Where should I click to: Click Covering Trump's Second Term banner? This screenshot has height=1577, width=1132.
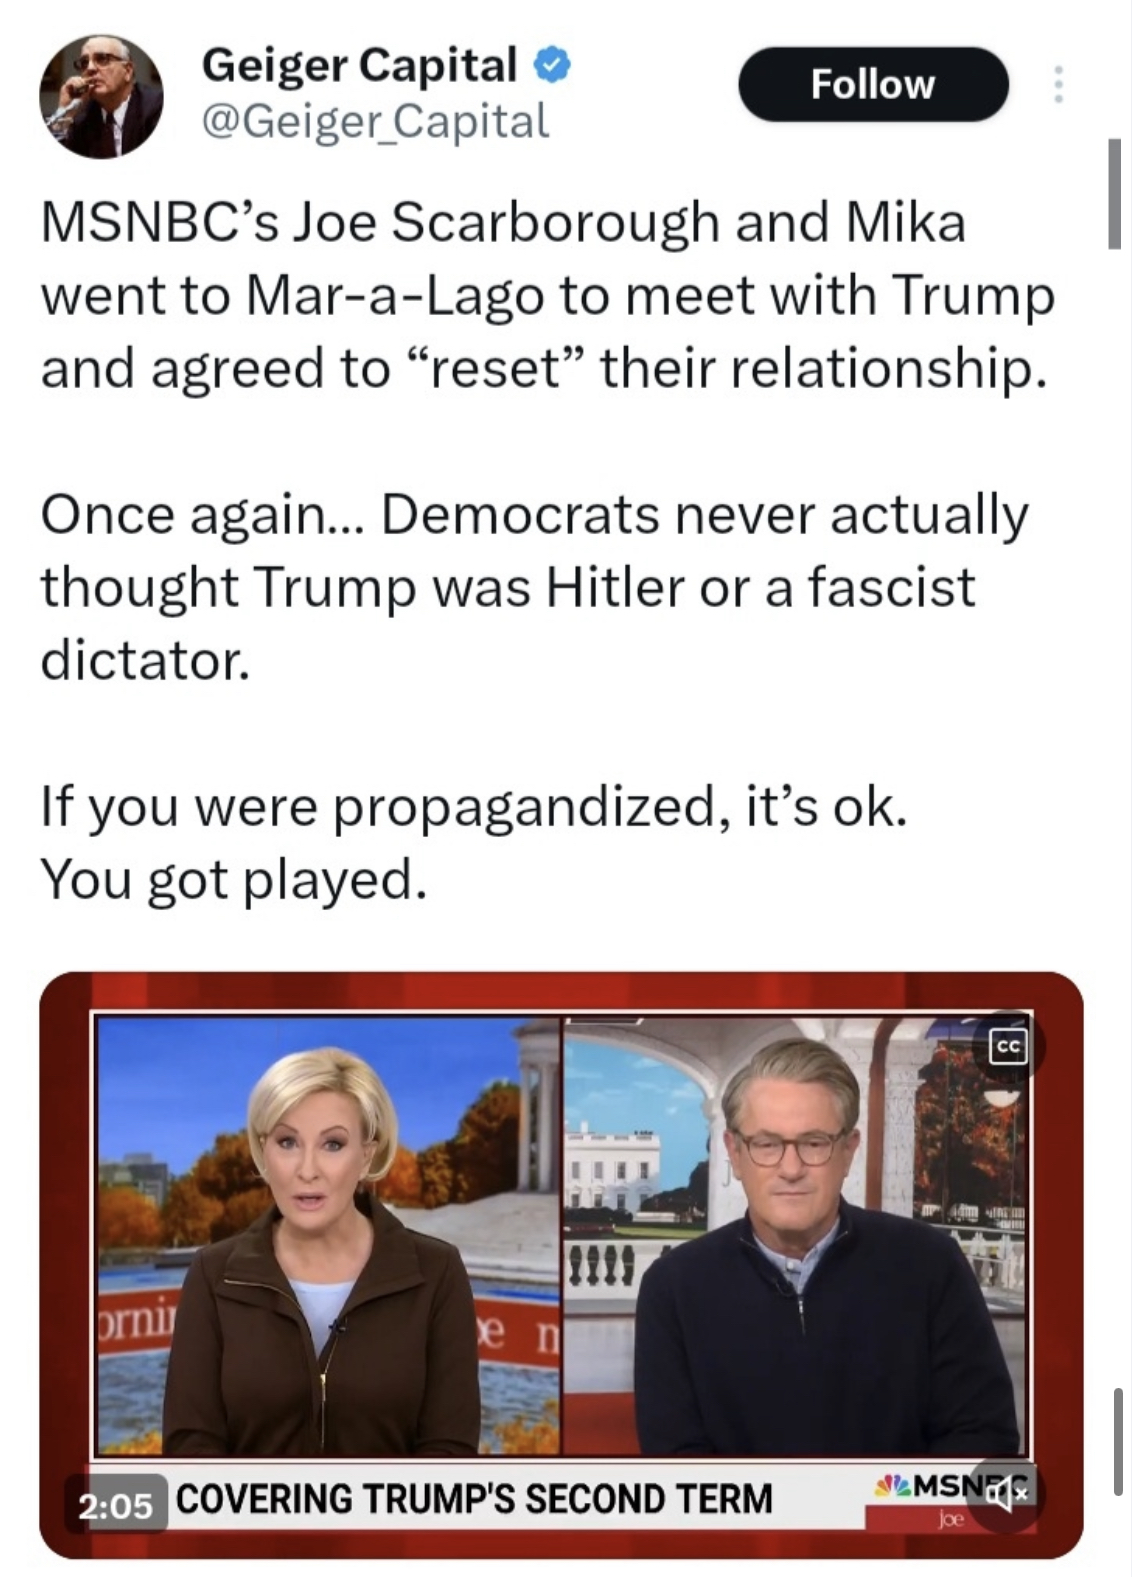pos(474,1498)
